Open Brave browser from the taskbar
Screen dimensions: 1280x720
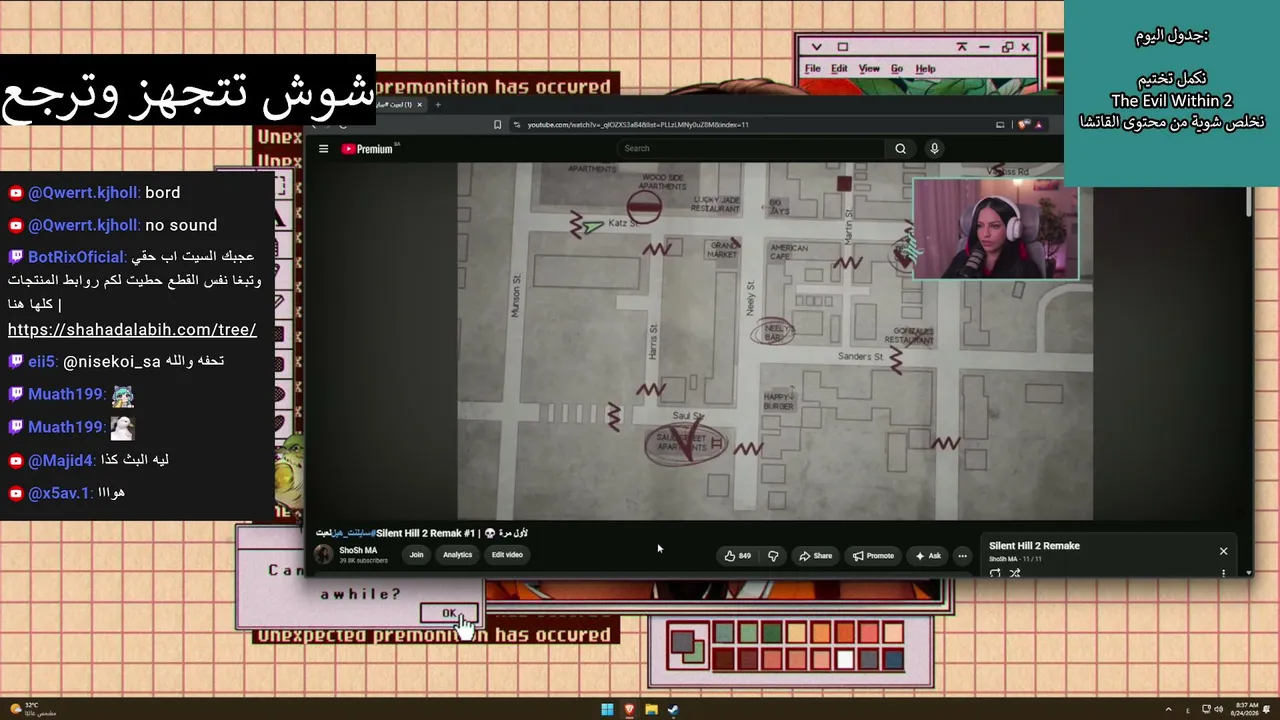point(629,710)
